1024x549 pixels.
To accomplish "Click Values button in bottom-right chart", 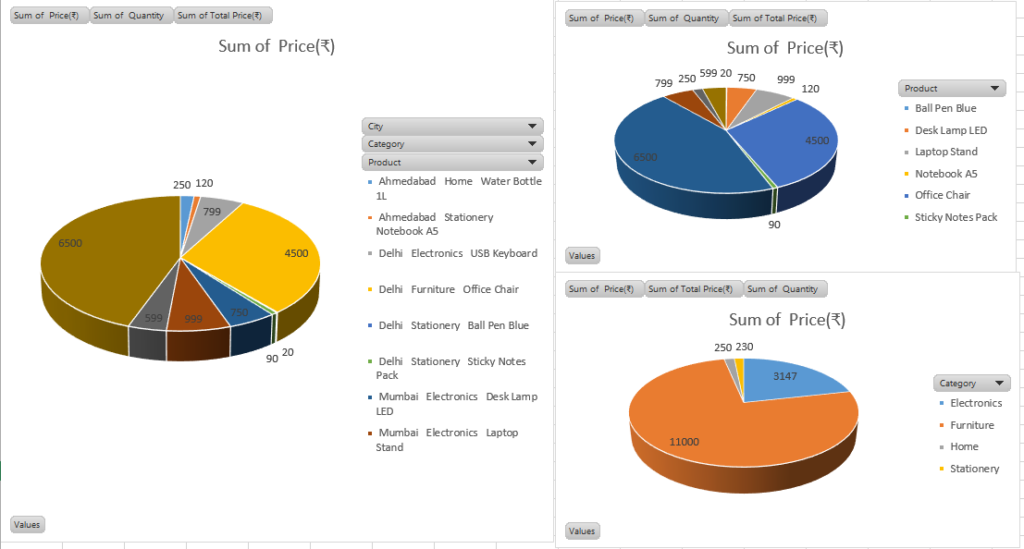I will tap(582, 531).
